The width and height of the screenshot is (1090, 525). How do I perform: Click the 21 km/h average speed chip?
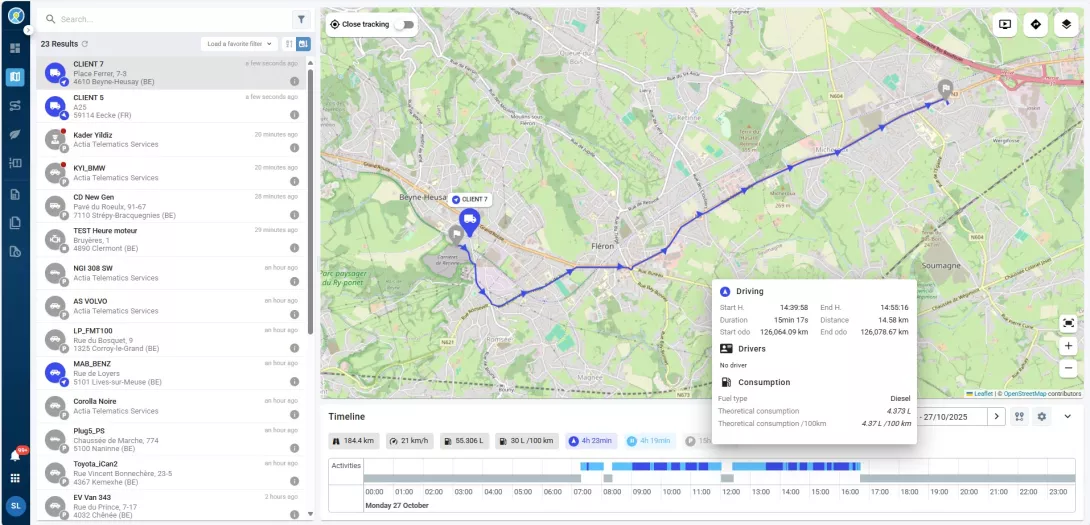(411, 441)
